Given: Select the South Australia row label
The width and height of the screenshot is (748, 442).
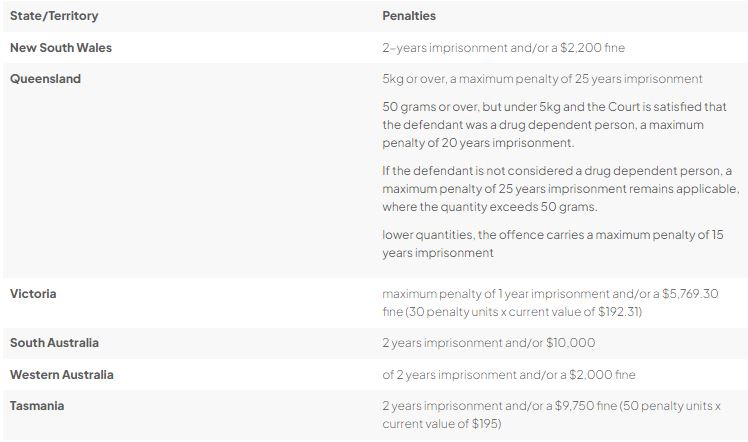Looking at the screenshot, I should point(54,342).
